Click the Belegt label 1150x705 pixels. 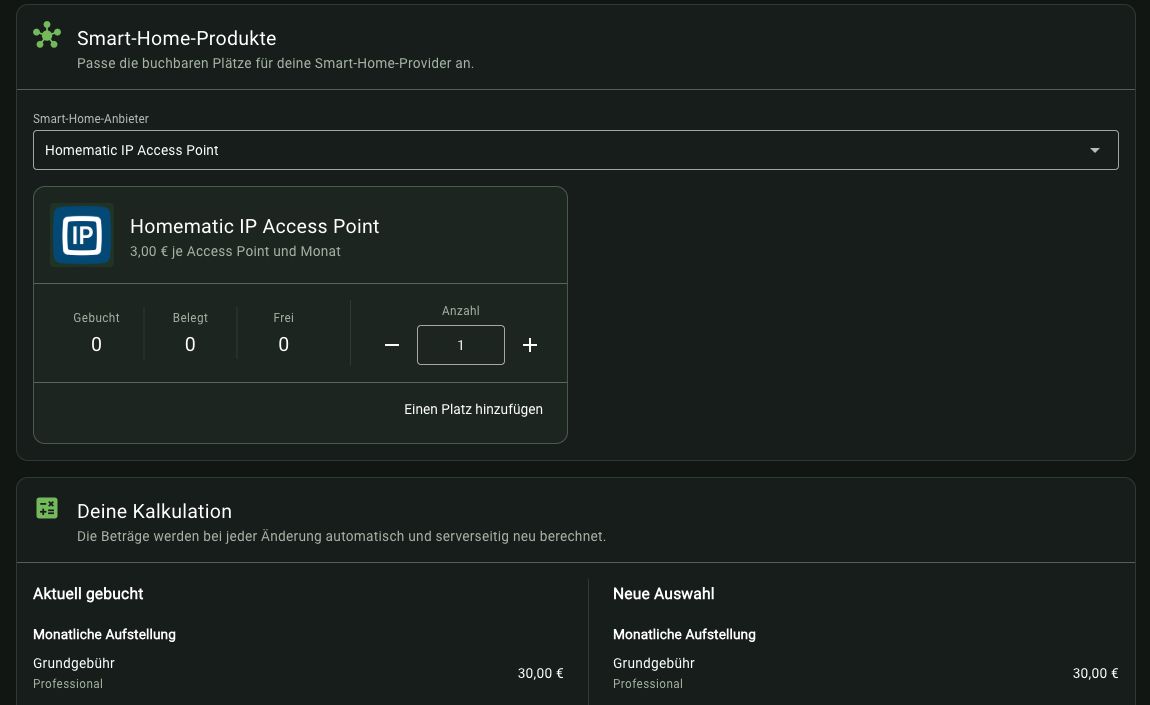point(190,318)
